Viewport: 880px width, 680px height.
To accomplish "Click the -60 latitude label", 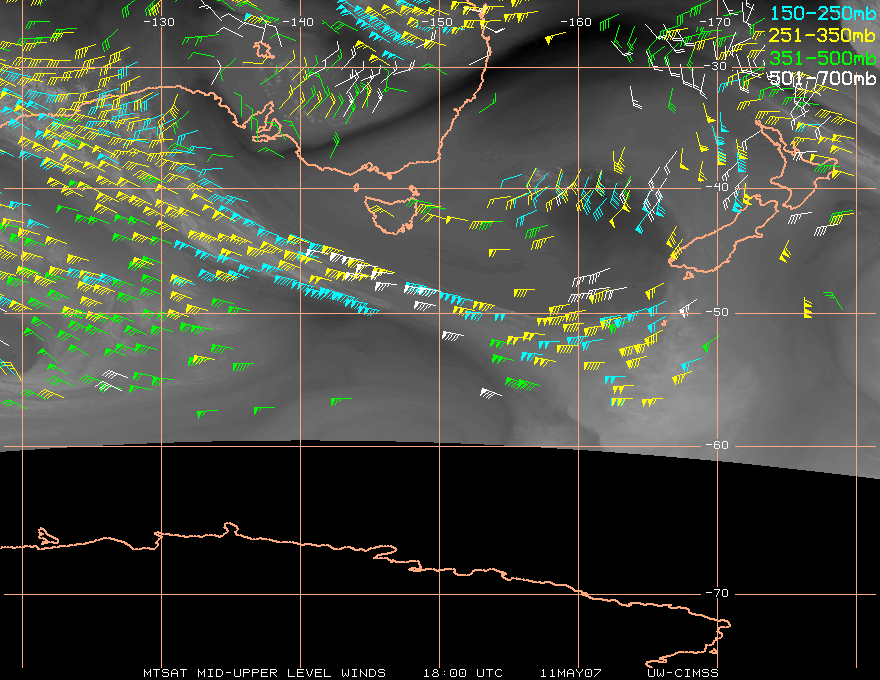I will (x=717, y=445).
